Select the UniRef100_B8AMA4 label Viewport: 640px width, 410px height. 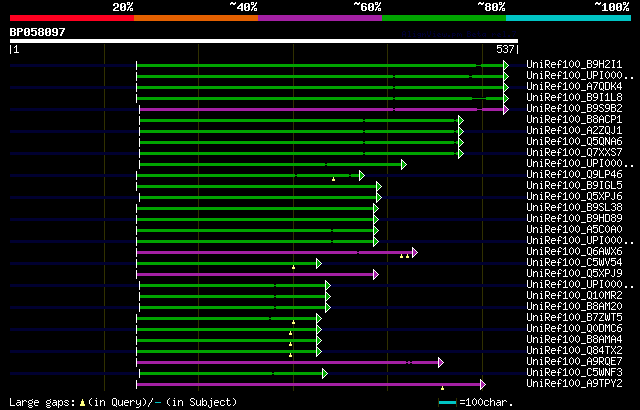tap(574, 340)
